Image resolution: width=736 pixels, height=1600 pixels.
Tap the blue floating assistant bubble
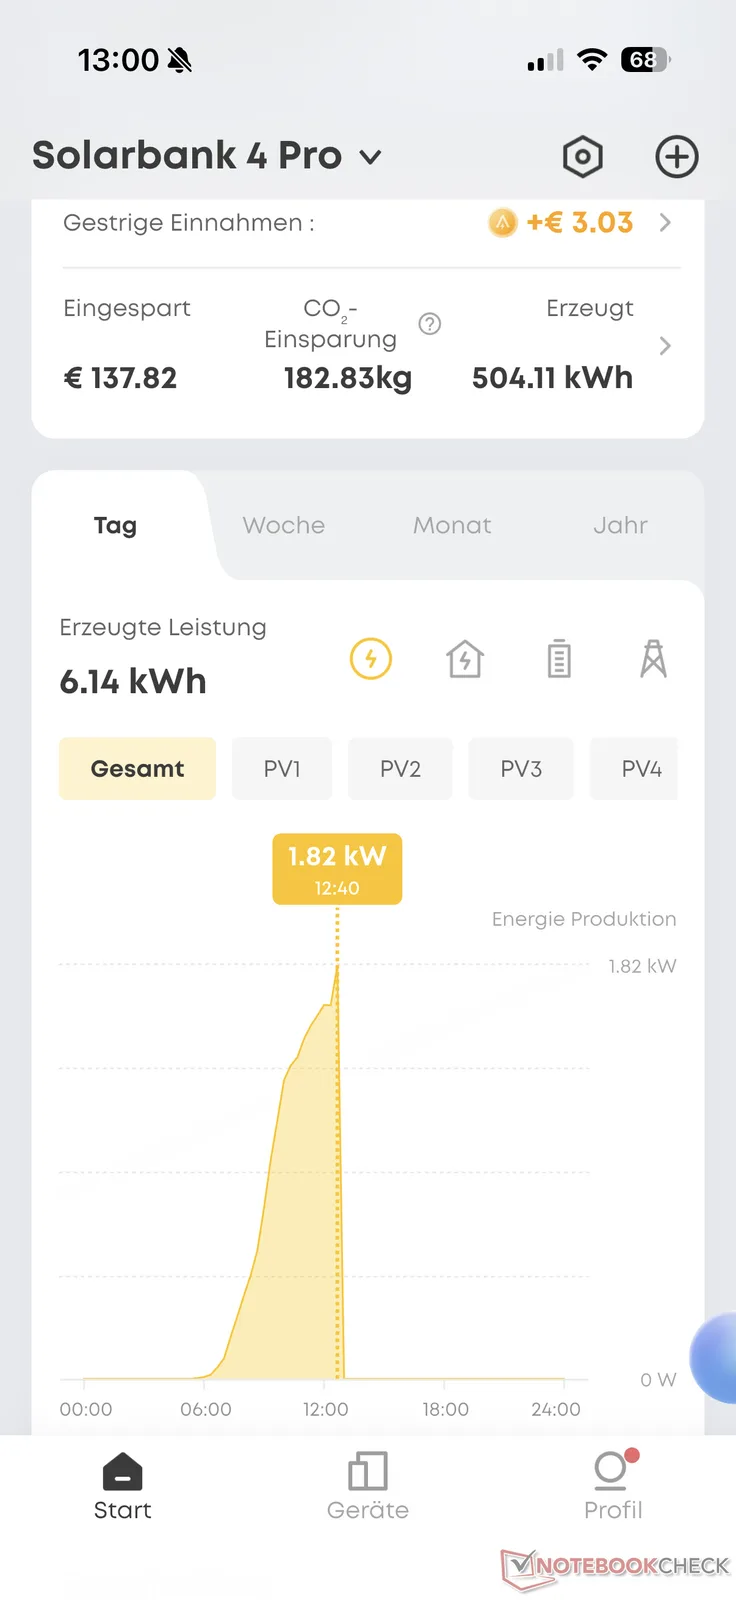[714, 1359]
